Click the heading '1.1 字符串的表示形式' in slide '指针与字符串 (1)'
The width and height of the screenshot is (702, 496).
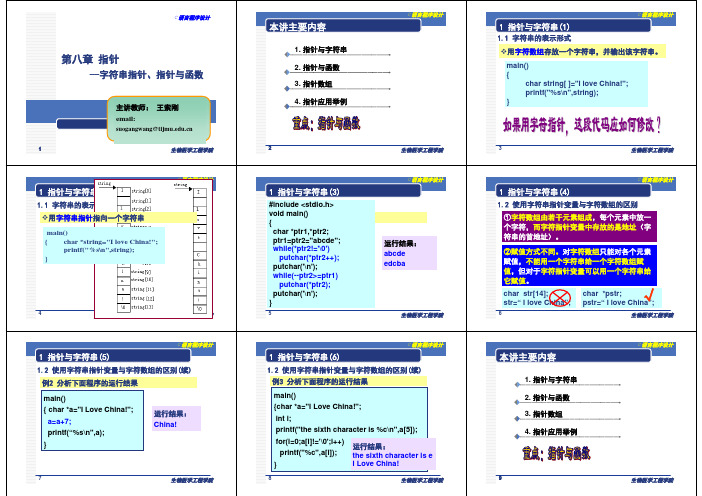click(534, 38)
